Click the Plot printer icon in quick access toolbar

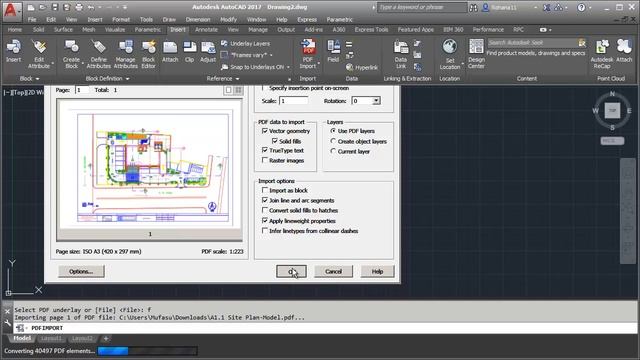(79, 7)
